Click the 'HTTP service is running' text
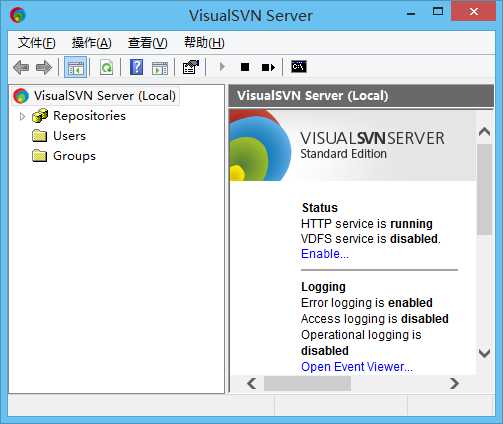Viewport: 503px width, 424px height. tap(367, 224)
